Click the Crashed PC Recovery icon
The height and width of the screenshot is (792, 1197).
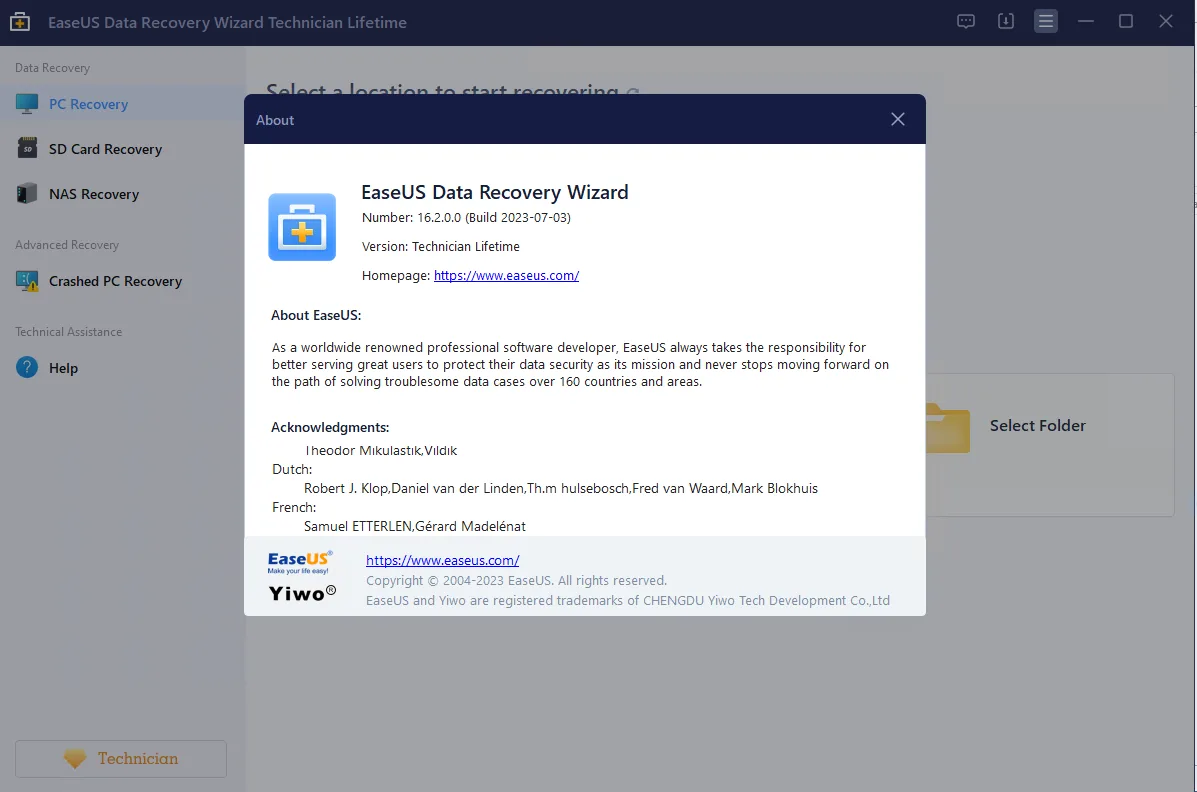[x=27, y=281]
